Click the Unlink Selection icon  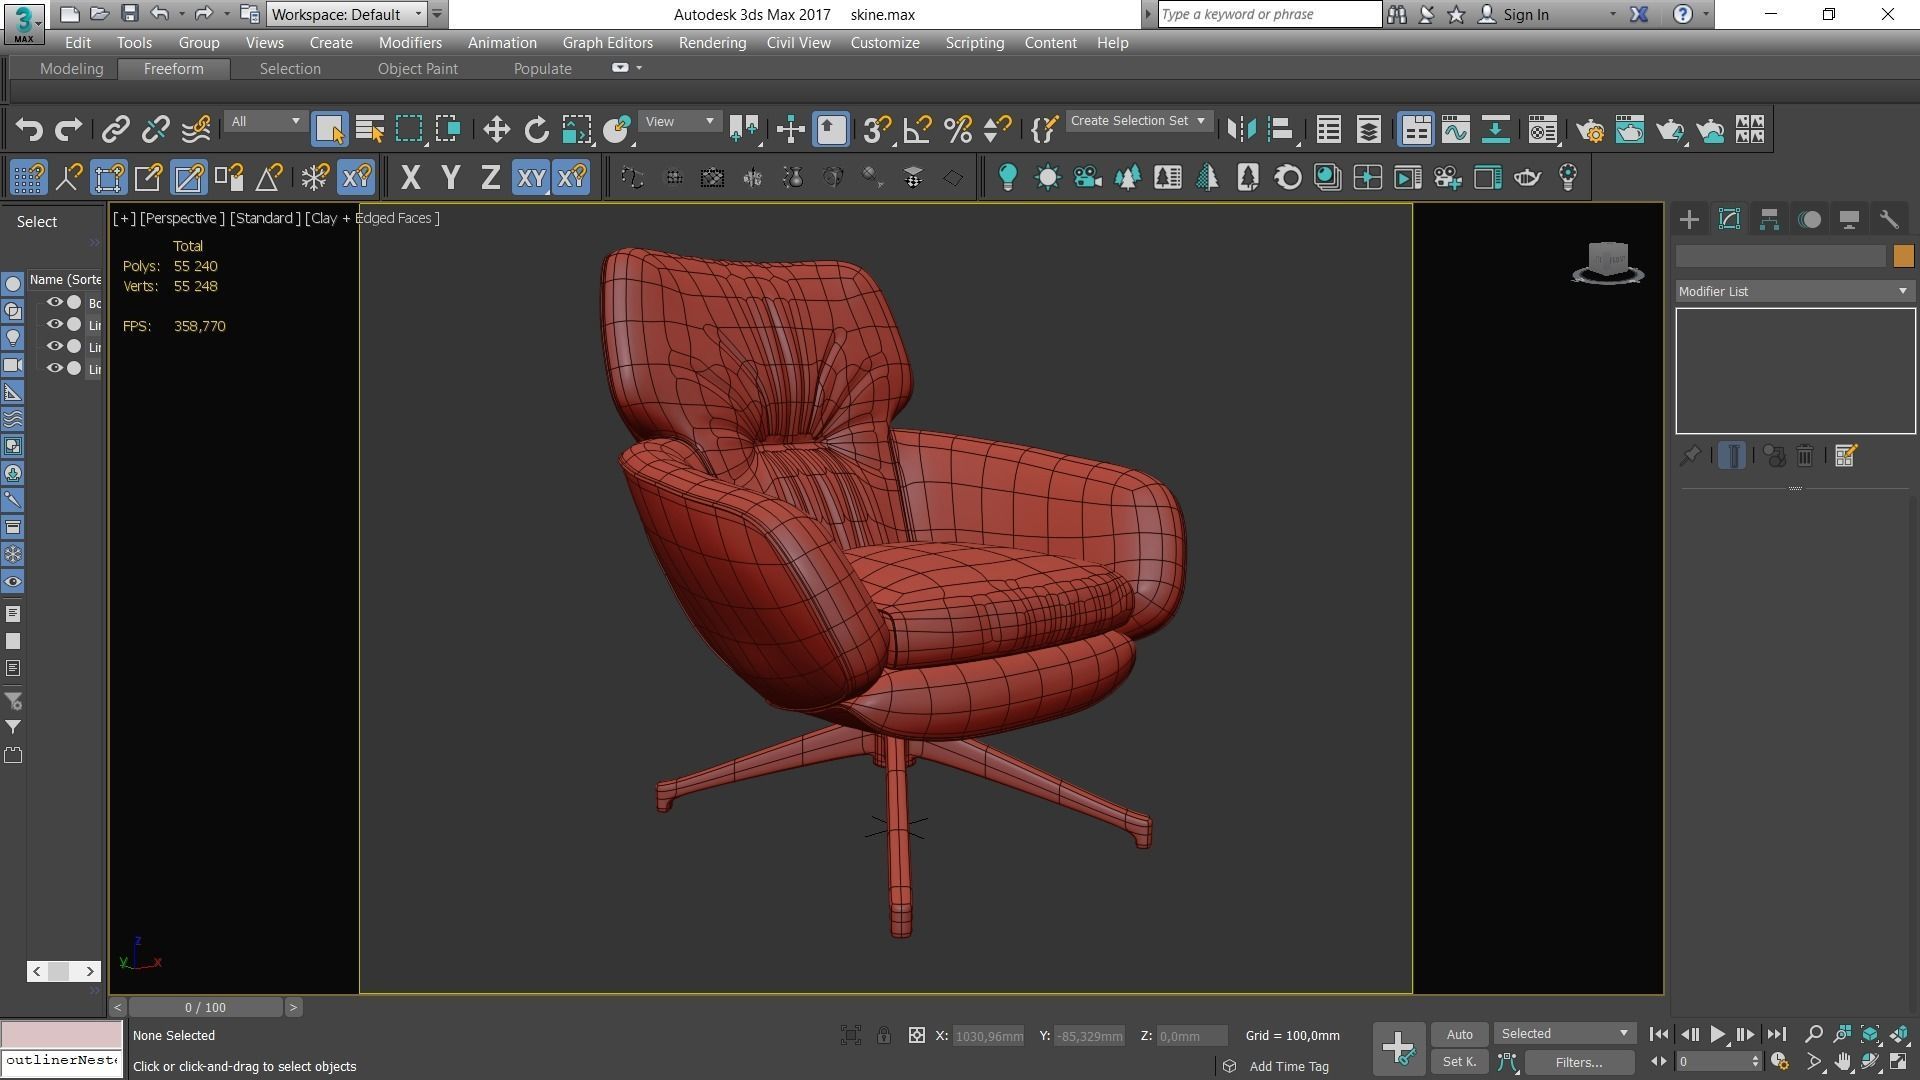coord(155,129)
